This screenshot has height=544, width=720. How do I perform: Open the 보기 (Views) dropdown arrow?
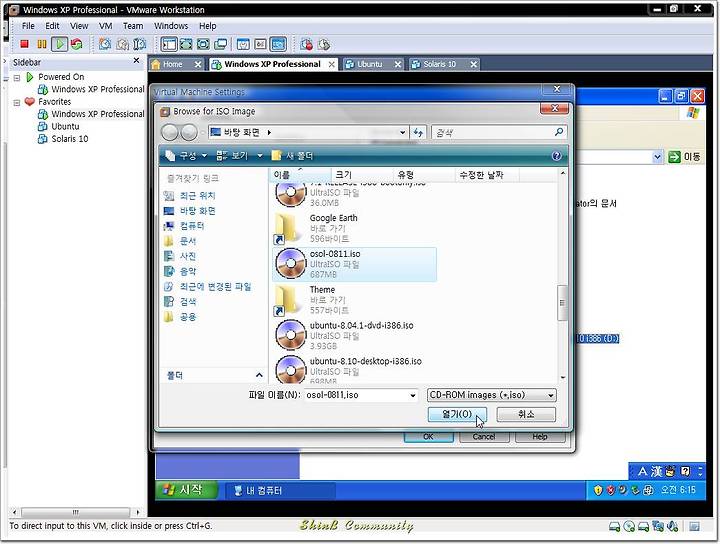pyautogui.click(x=259, y=156)
